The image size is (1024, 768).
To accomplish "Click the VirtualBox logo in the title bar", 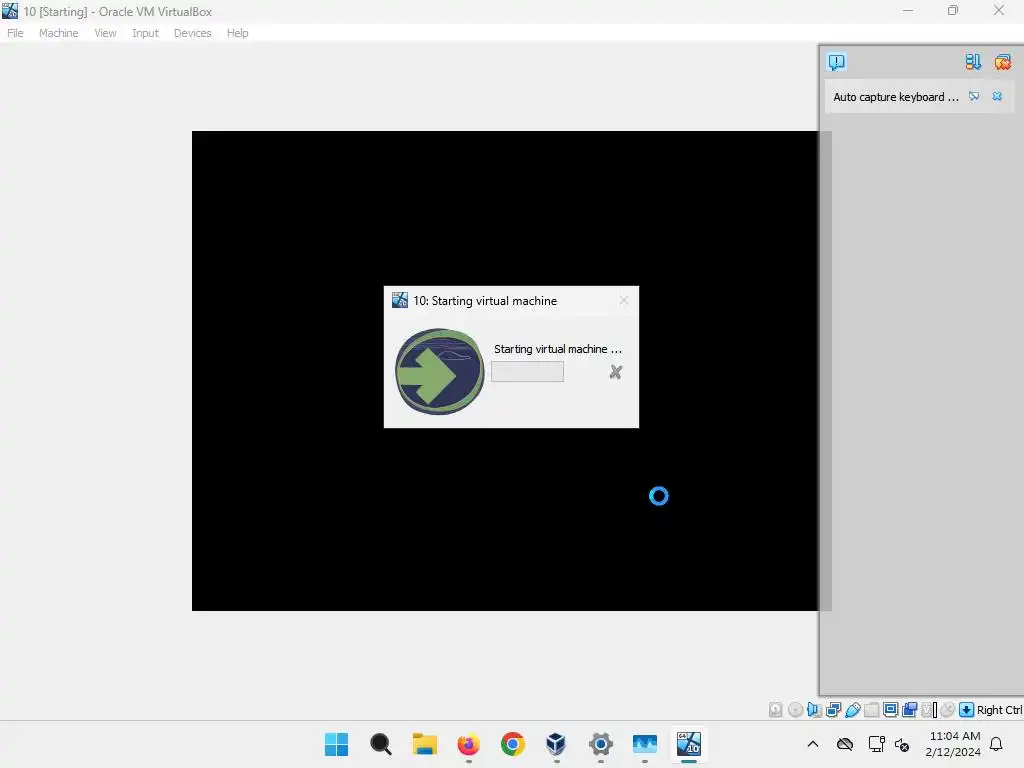I will click(x=10, y=10).
